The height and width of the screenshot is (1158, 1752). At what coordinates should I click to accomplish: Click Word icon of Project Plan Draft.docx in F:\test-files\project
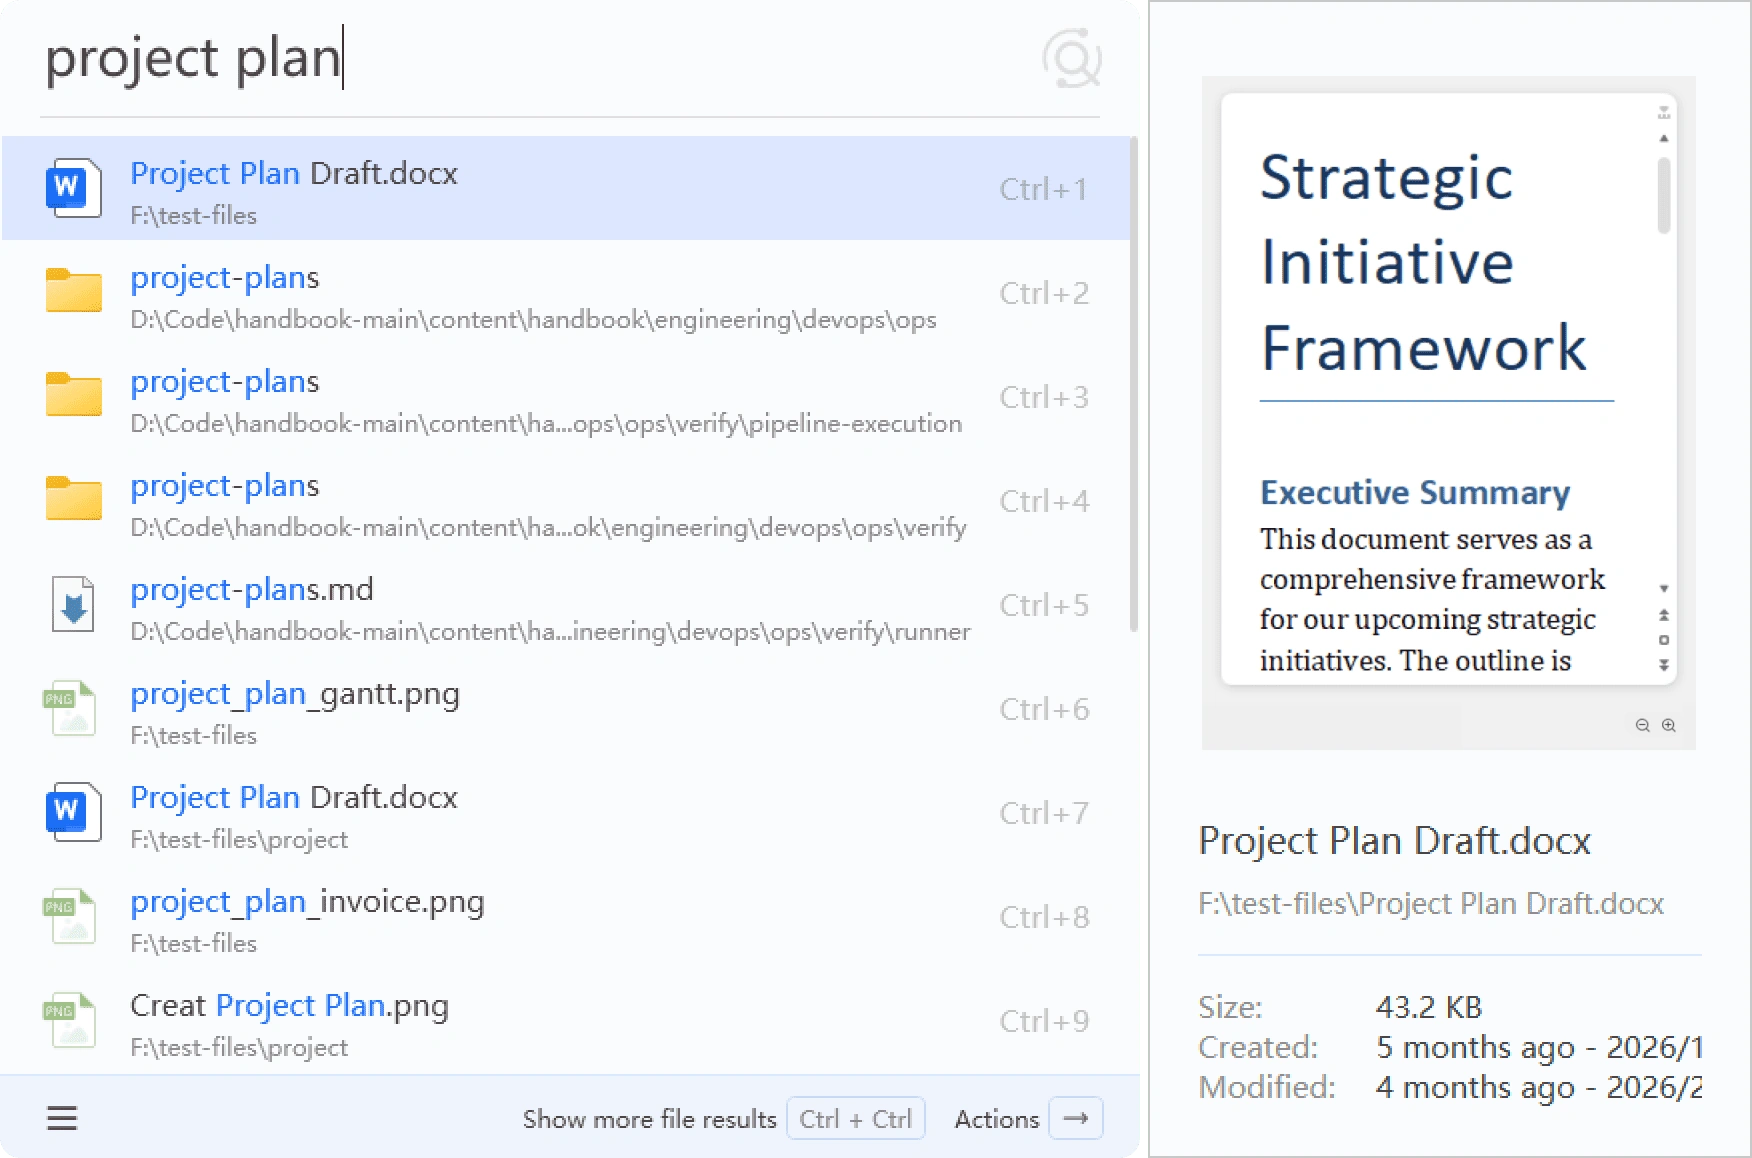tap(73, 811)
